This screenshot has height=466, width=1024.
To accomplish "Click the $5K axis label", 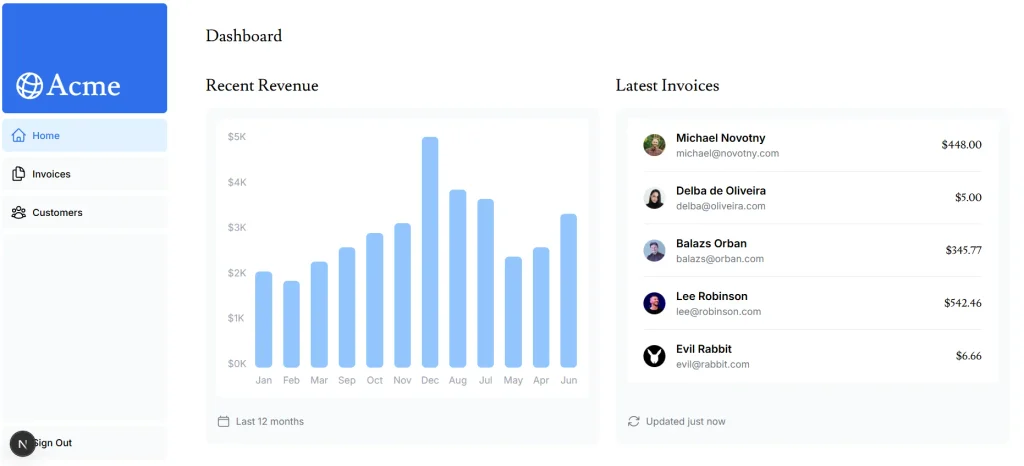I will [237, 137].
